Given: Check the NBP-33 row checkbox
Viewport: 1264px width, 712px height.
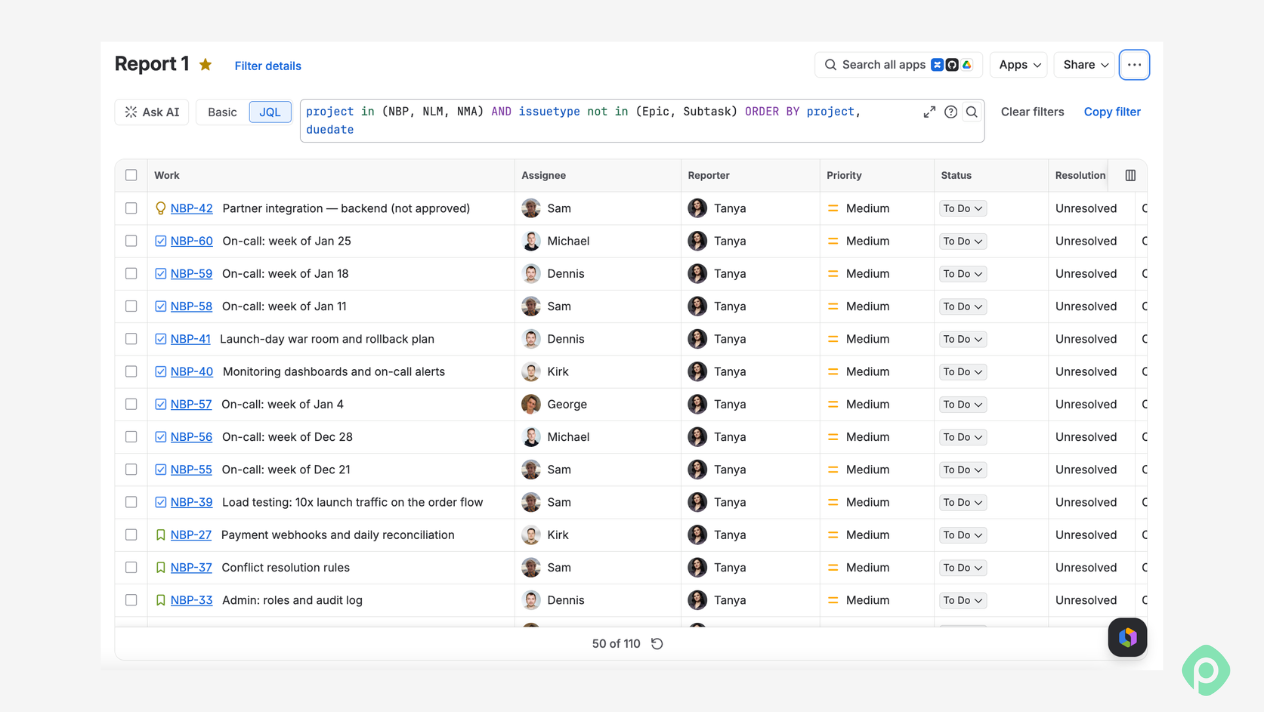Looking at the screenshot, I should pyautogui.click(x=131, y=600).
